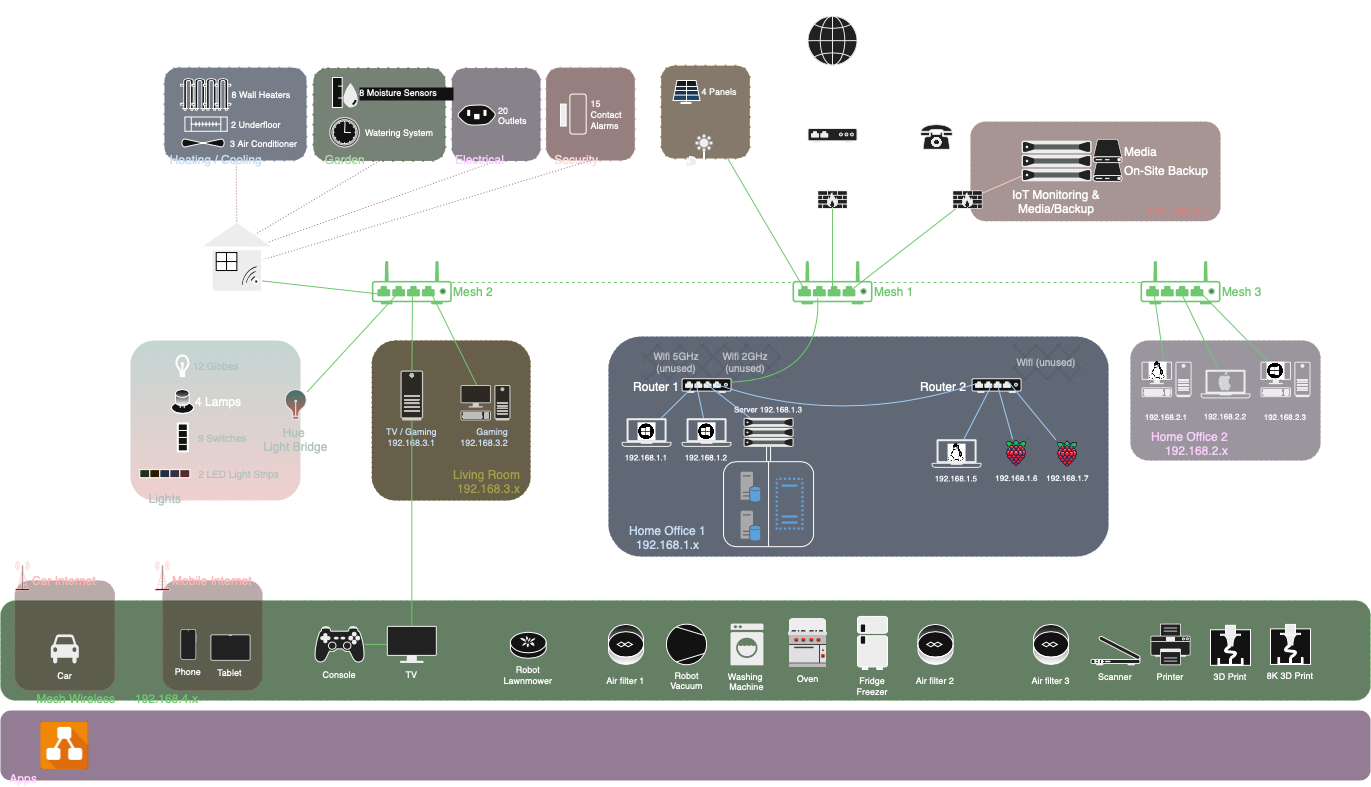This screenshot has height=787, width=1371.
Task: Select the Oven icon
Action: pyautogui.click(x=807, y=642)
